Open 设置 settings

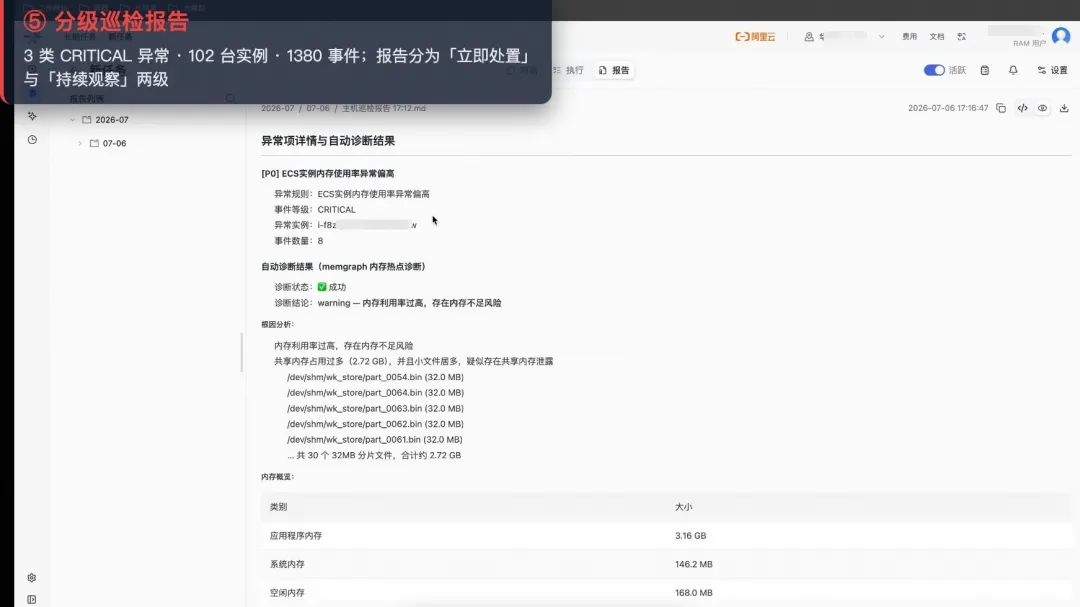(x=1052, y=70)
